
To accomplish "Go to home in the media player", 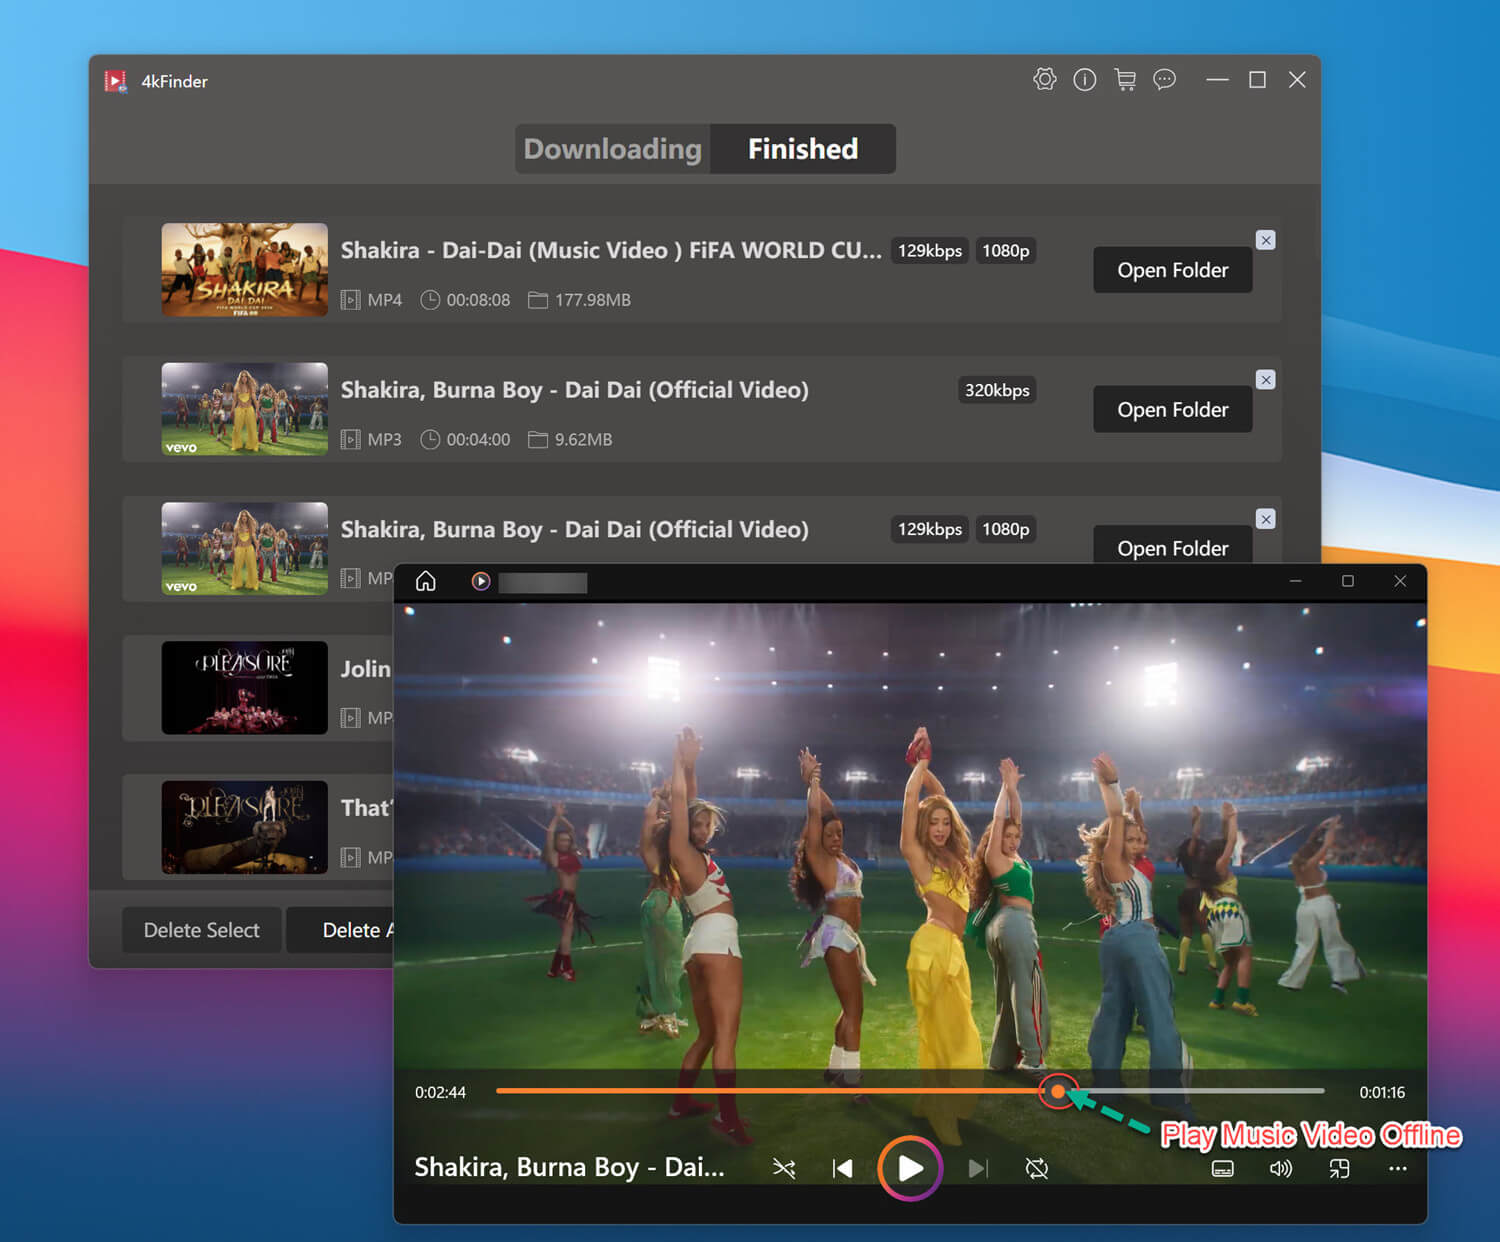I will [x=426, y=581].
